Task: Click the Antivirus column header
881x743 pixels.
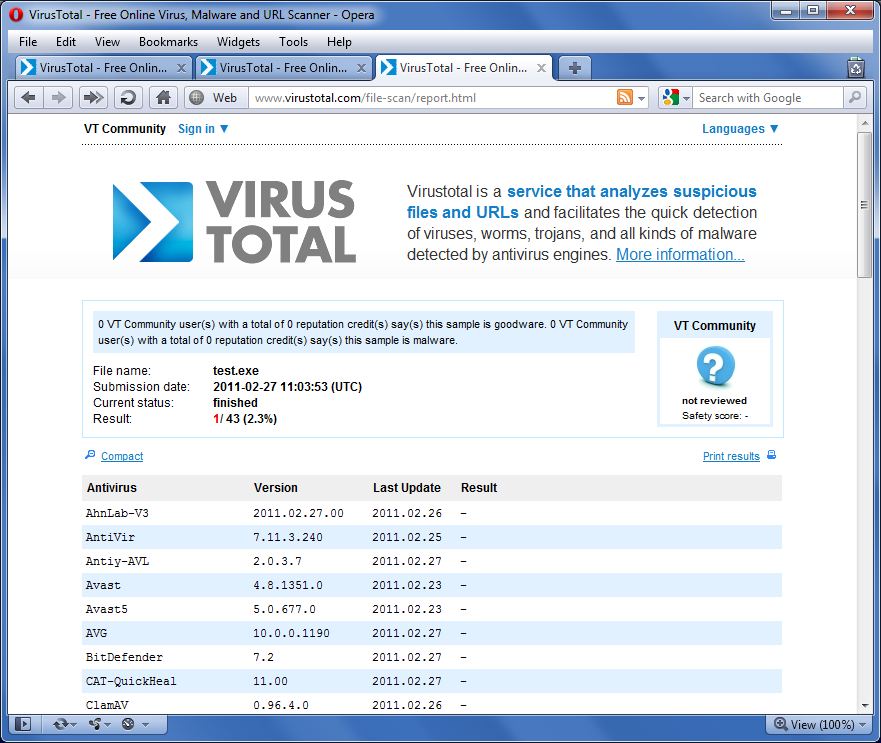Action: tap(112, 488)
